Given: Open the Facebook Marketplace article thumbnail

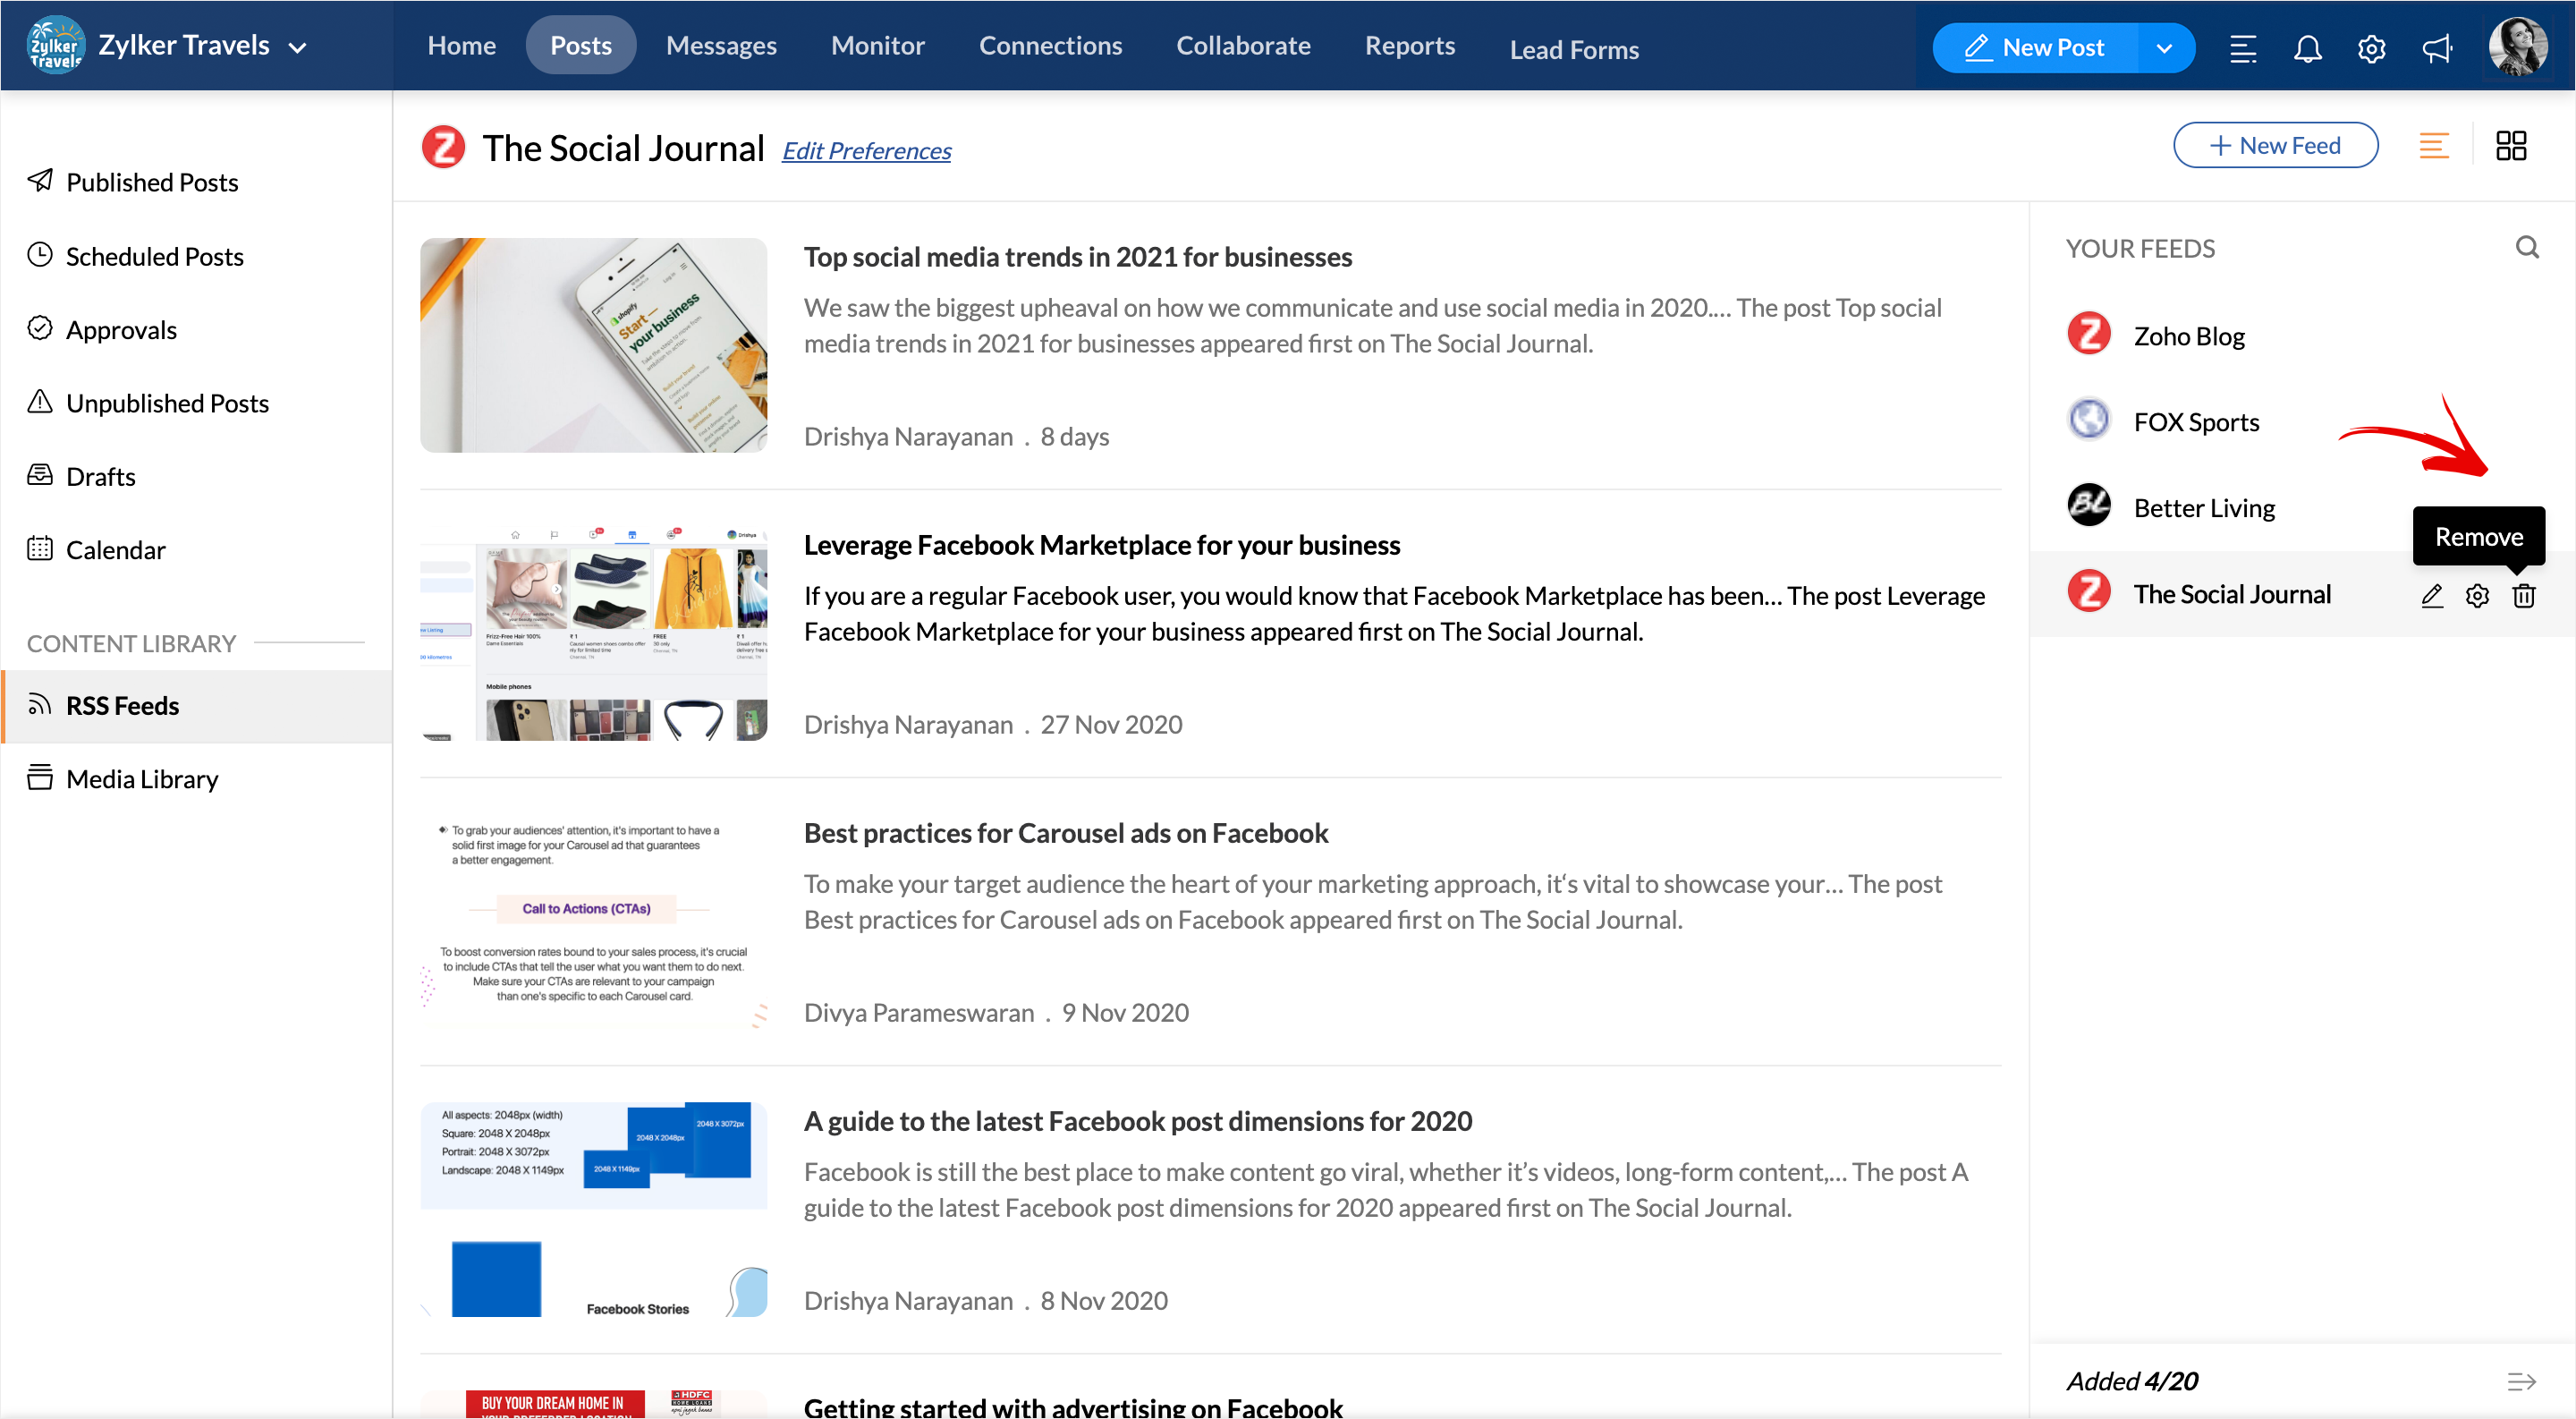Looking at the screenshot, I should (x=594, y=633).
